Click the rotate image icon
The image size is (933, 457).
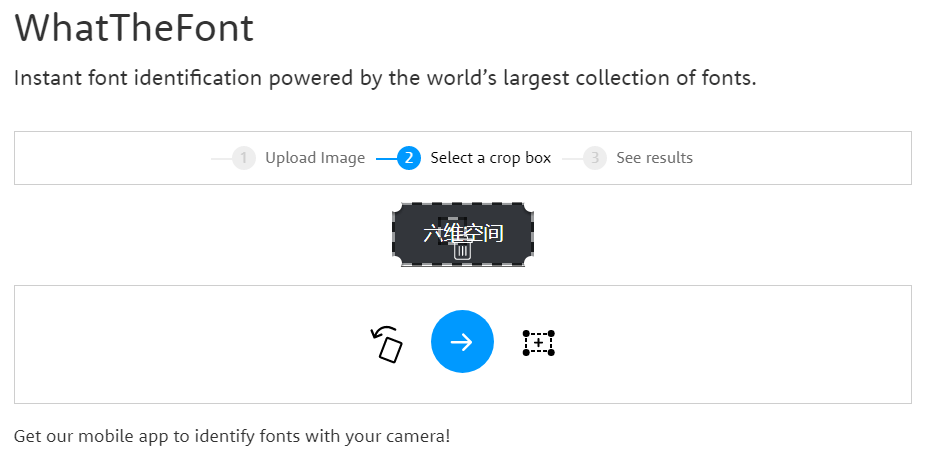point(387,344)
